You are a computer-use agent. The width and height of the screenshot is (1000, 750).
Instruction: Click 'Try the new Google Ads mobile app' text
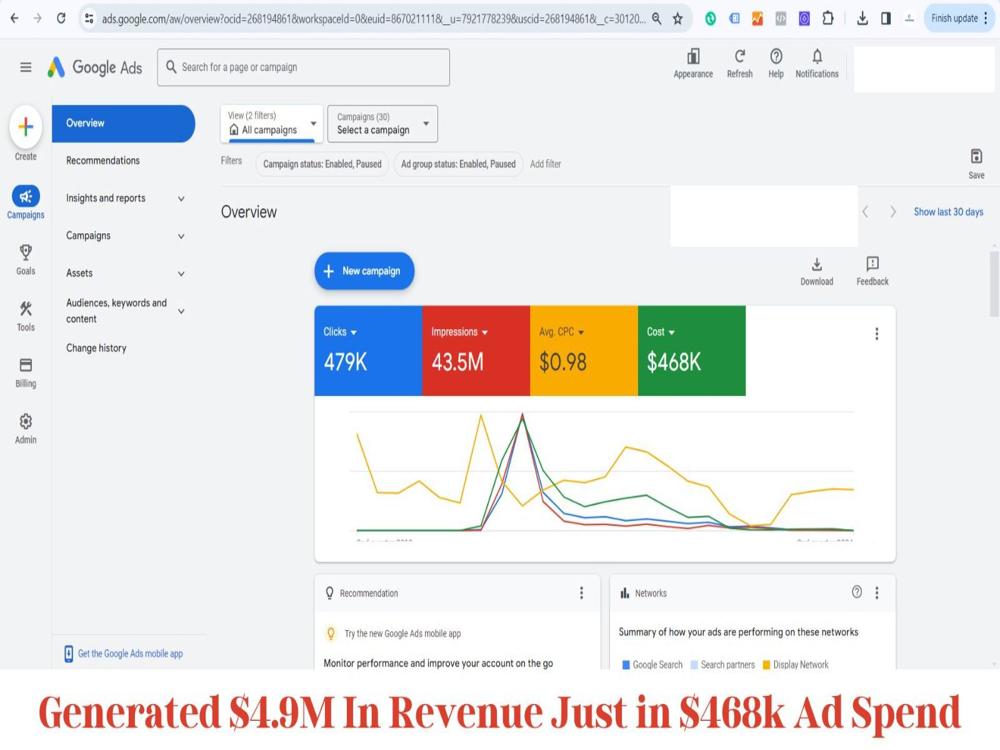tap(402, 634)
